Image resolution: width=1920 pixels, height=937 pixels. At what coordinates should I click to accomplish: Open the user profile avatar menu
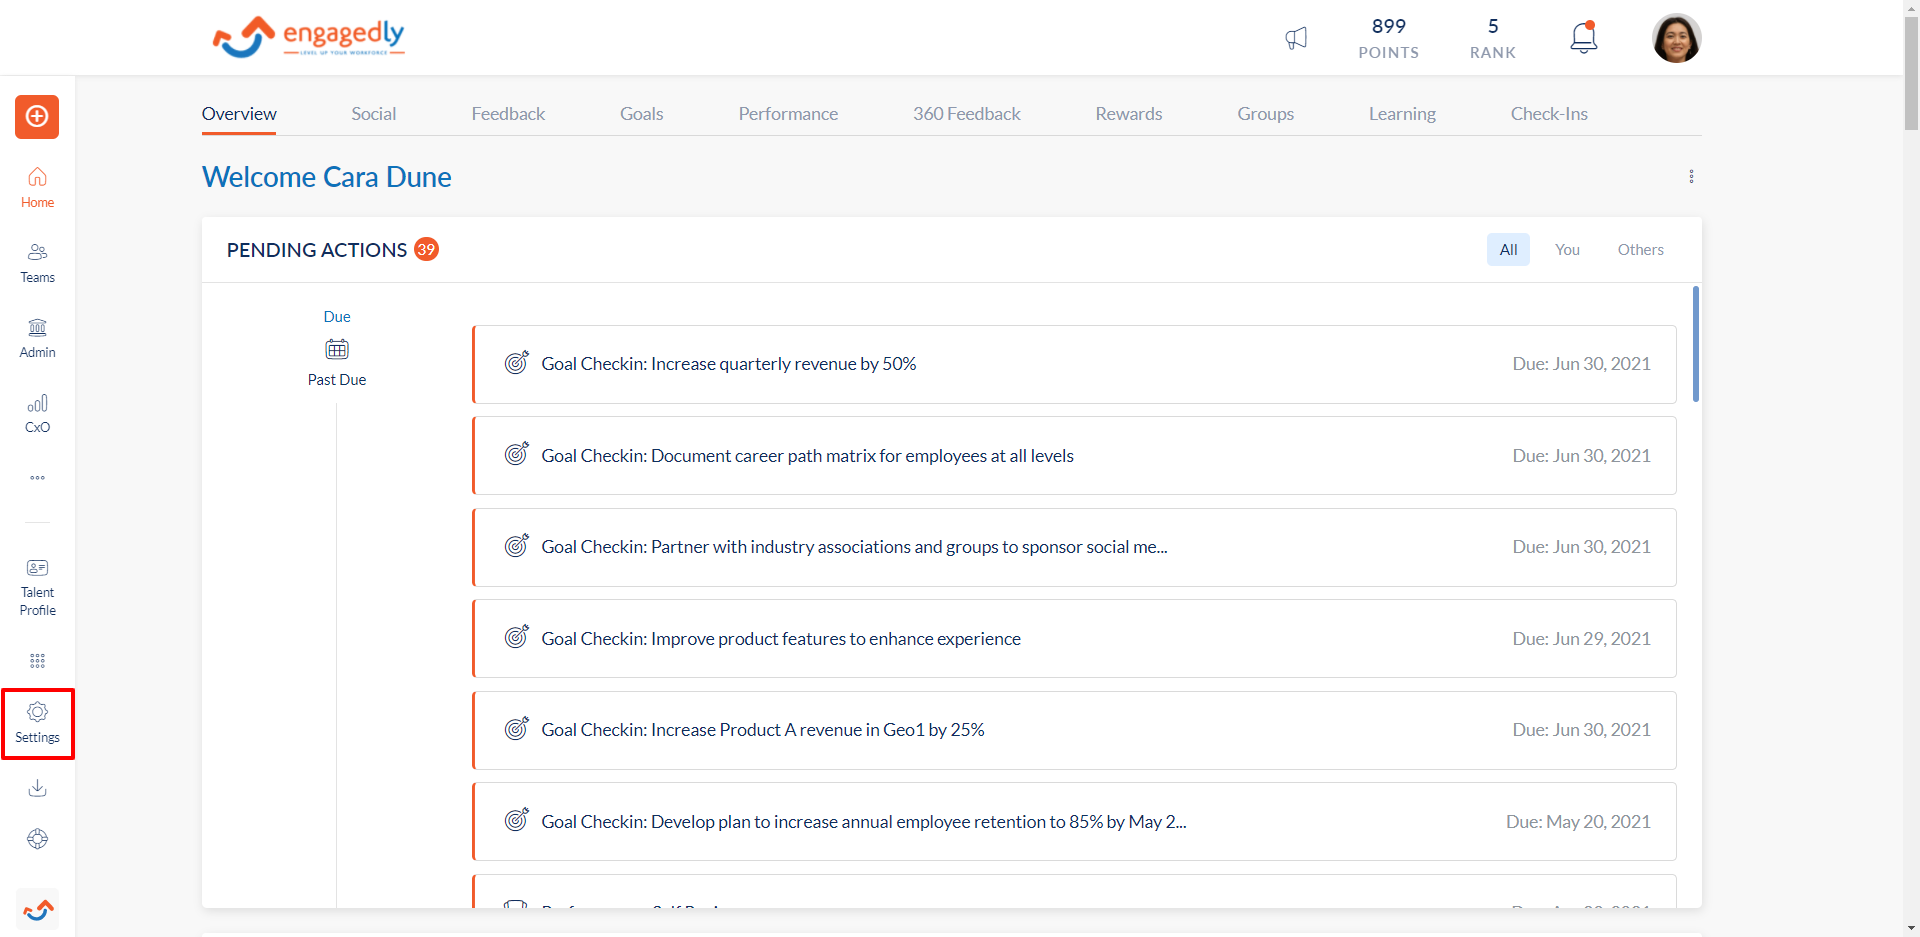1676,38
